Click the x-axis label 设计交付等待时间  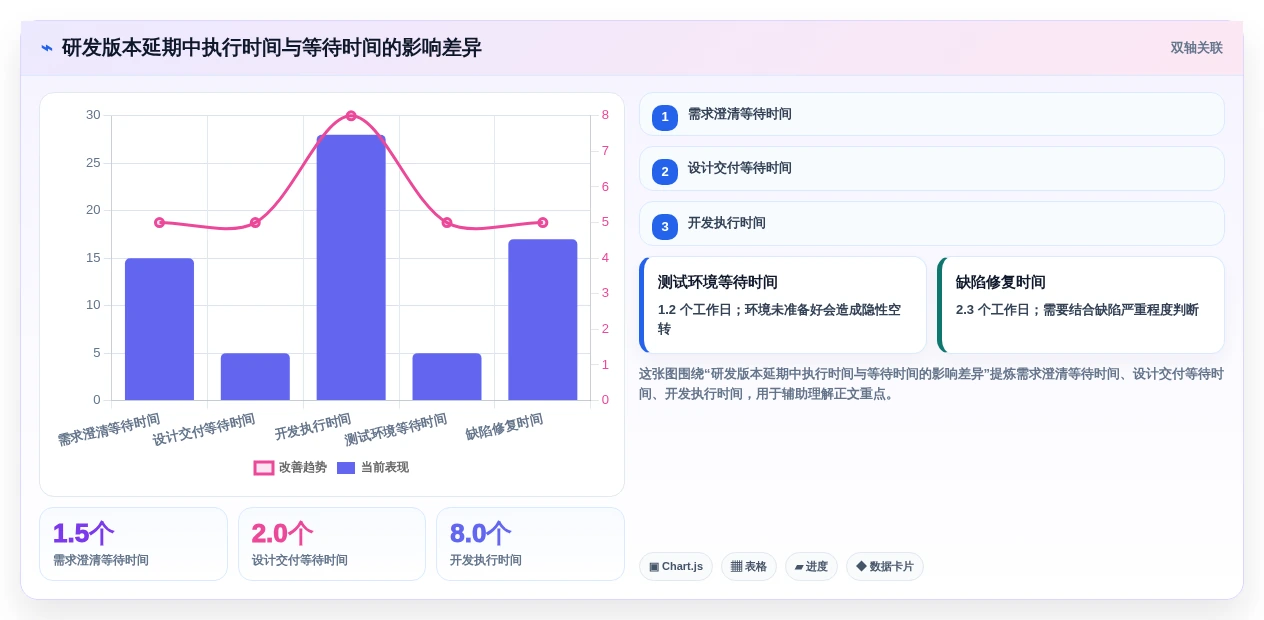click(204, 430)
